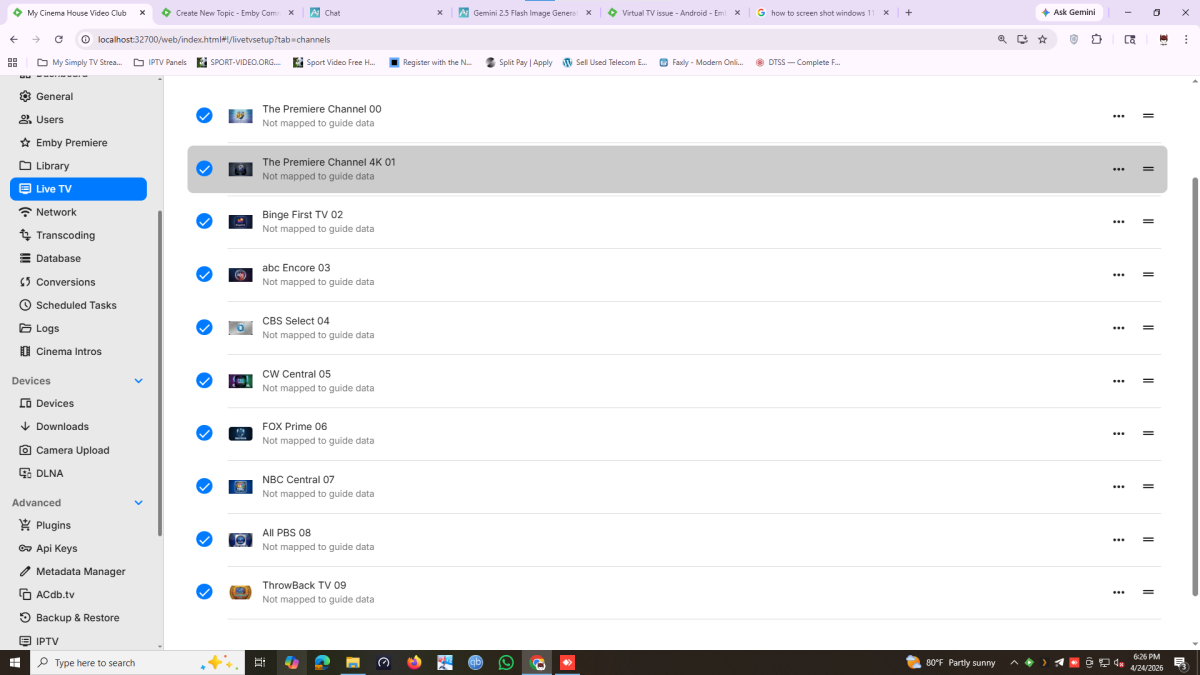Switch to Virtual TV issue browser tab
This screenshot has width=1200, height=675.
click(673, 13)
